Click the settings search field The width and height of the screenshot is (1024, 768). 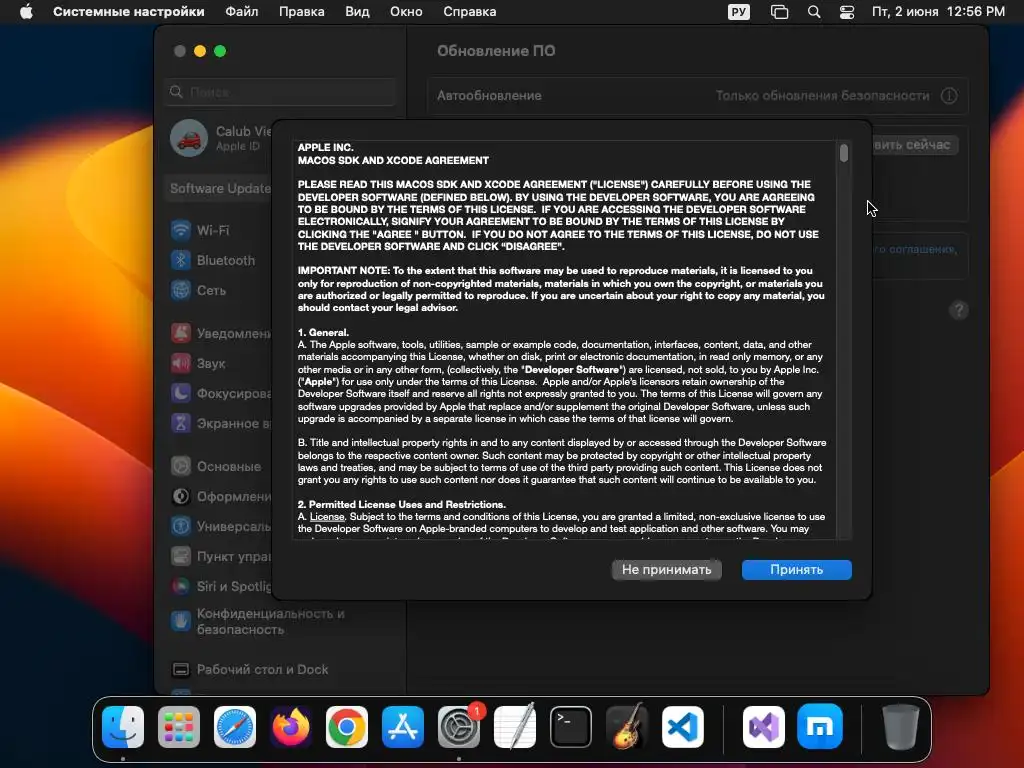pyautogui.click(x=281, y=92)
